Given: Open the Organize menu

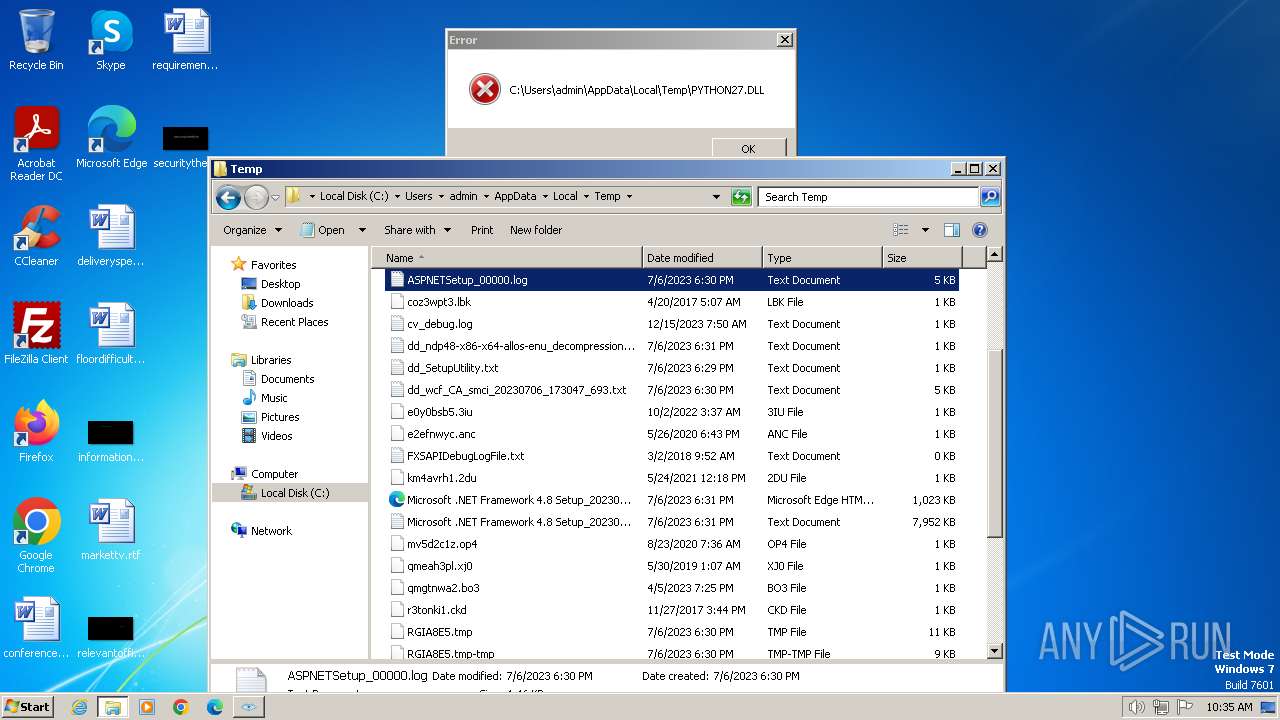Looking at the screenshot, I should click(252, 230).
